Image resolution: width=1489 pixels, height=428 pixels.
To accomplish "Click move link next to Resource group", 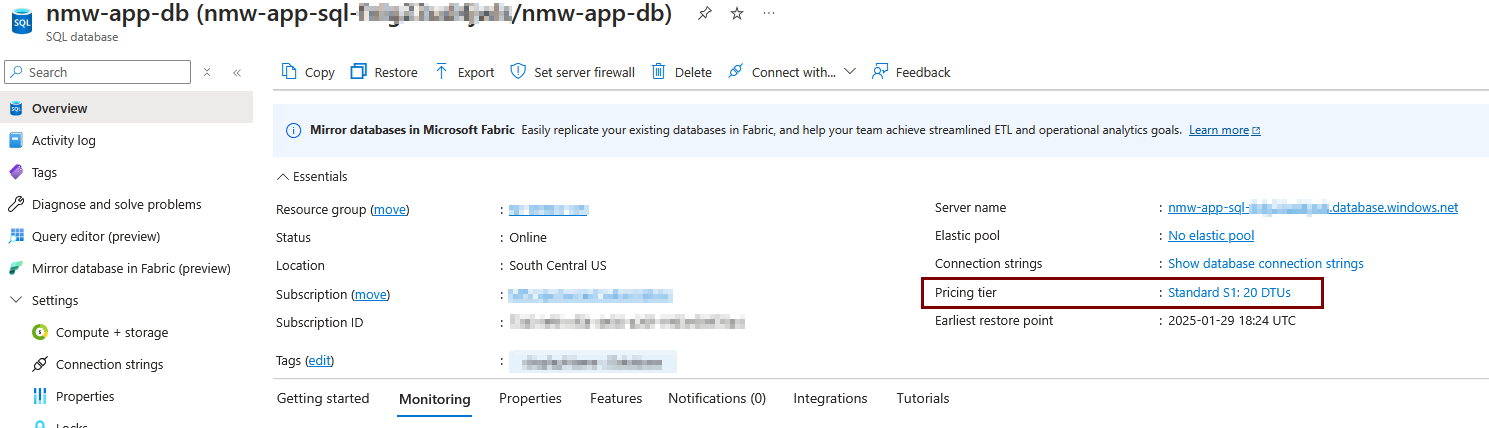I will click(x=391, y=210).
